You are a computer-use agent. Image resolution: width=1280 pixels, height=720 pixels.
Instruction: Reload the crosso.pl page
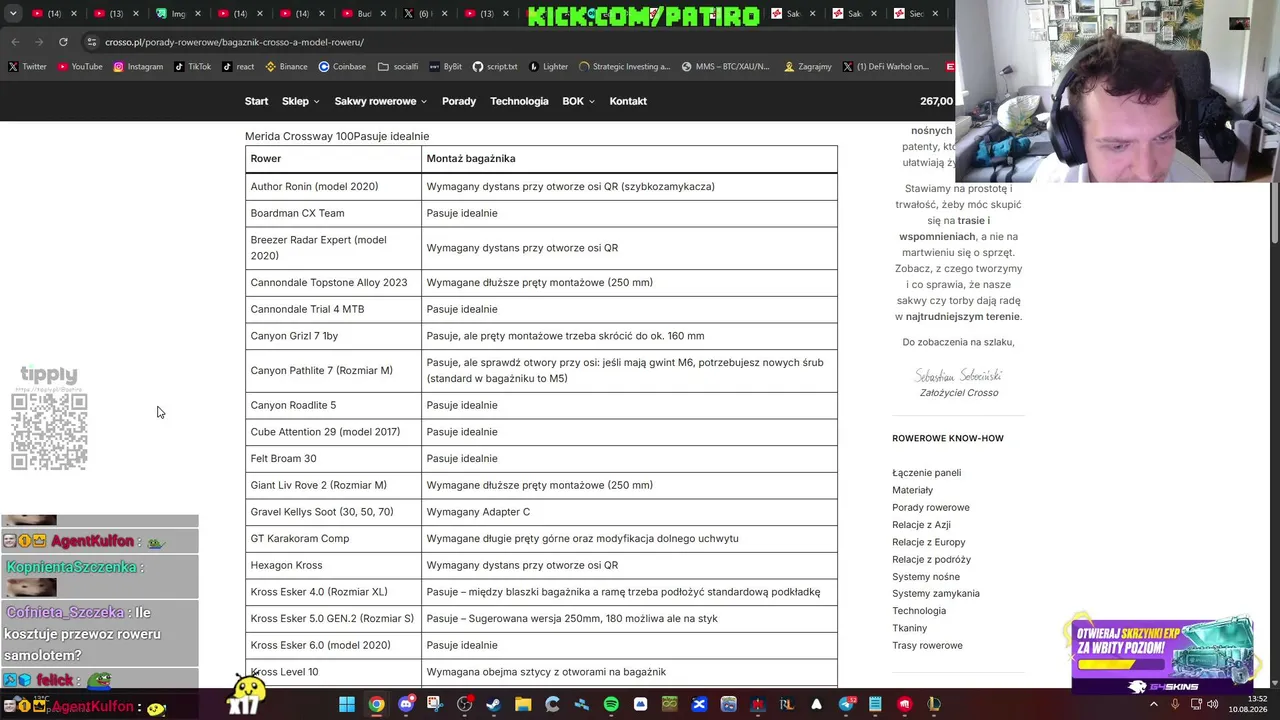click(x=63, y=42)
